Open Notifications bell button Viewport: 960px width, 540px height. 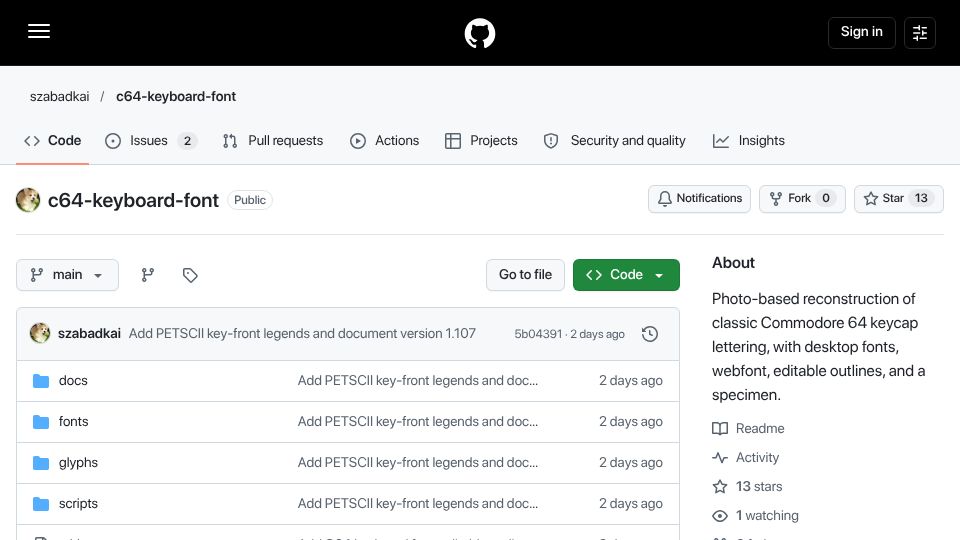(699, 198)
